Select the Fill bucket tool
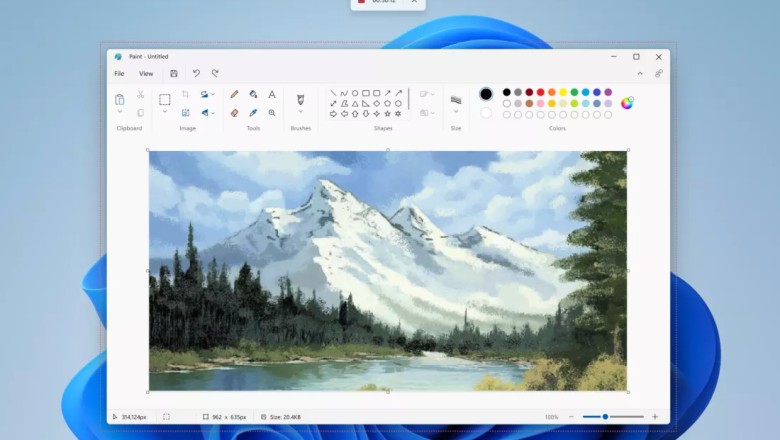The height and width of the screenshot is (440, 780). click(253, 94)
